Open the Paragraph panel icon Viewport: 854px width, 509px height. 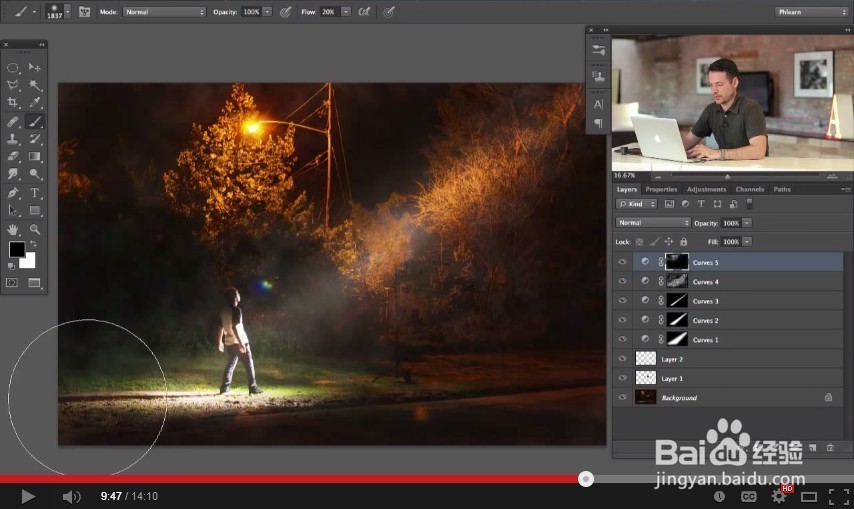tap(599, 124)
